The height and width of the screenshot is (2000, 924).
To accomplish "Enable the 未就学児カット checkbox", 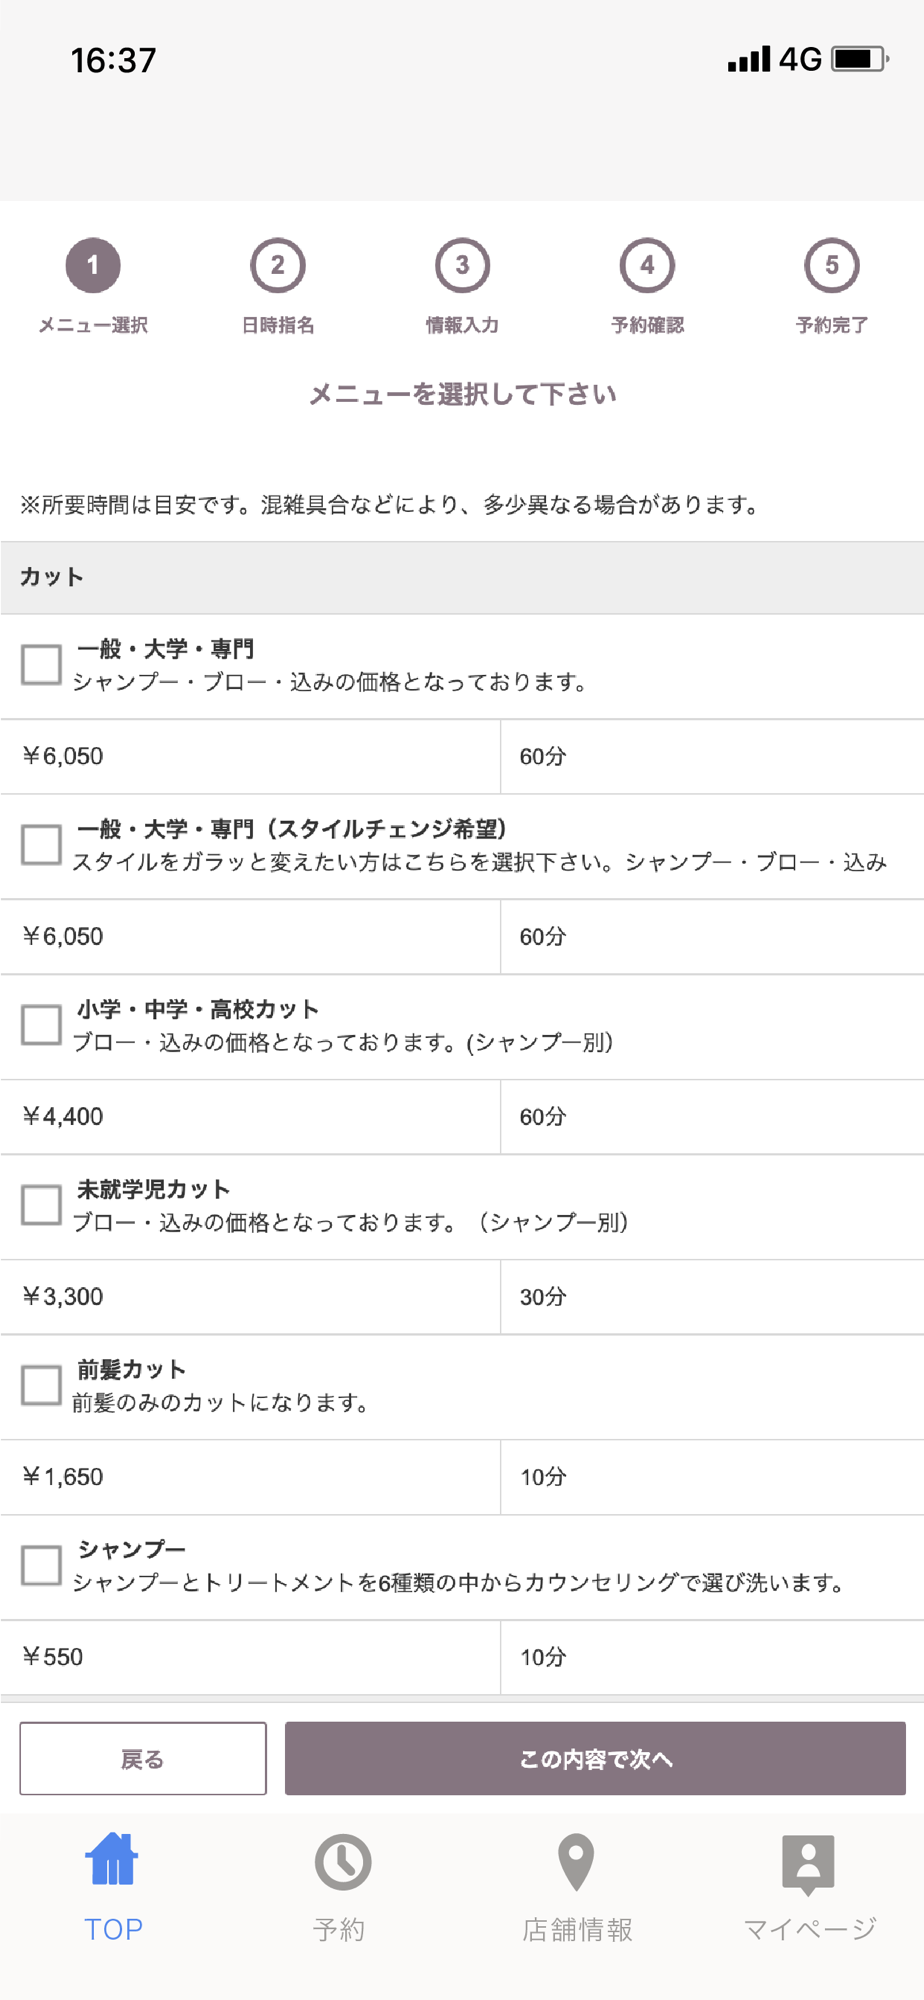I will [42, 1204].
